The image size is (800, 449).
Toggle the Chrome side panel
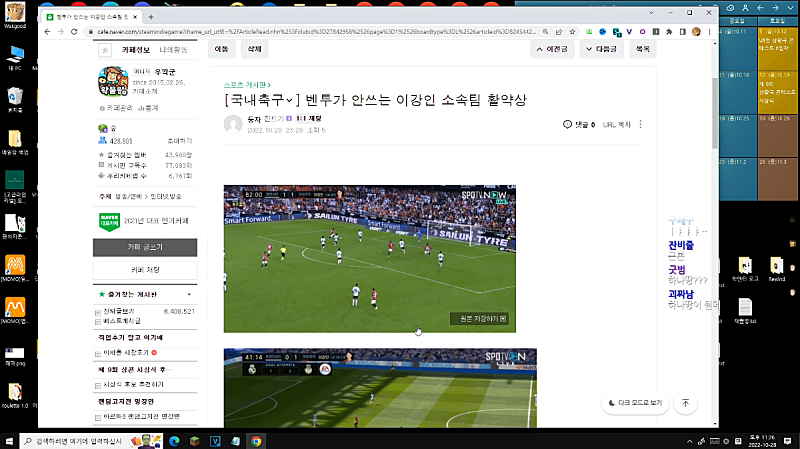[683, 32]
